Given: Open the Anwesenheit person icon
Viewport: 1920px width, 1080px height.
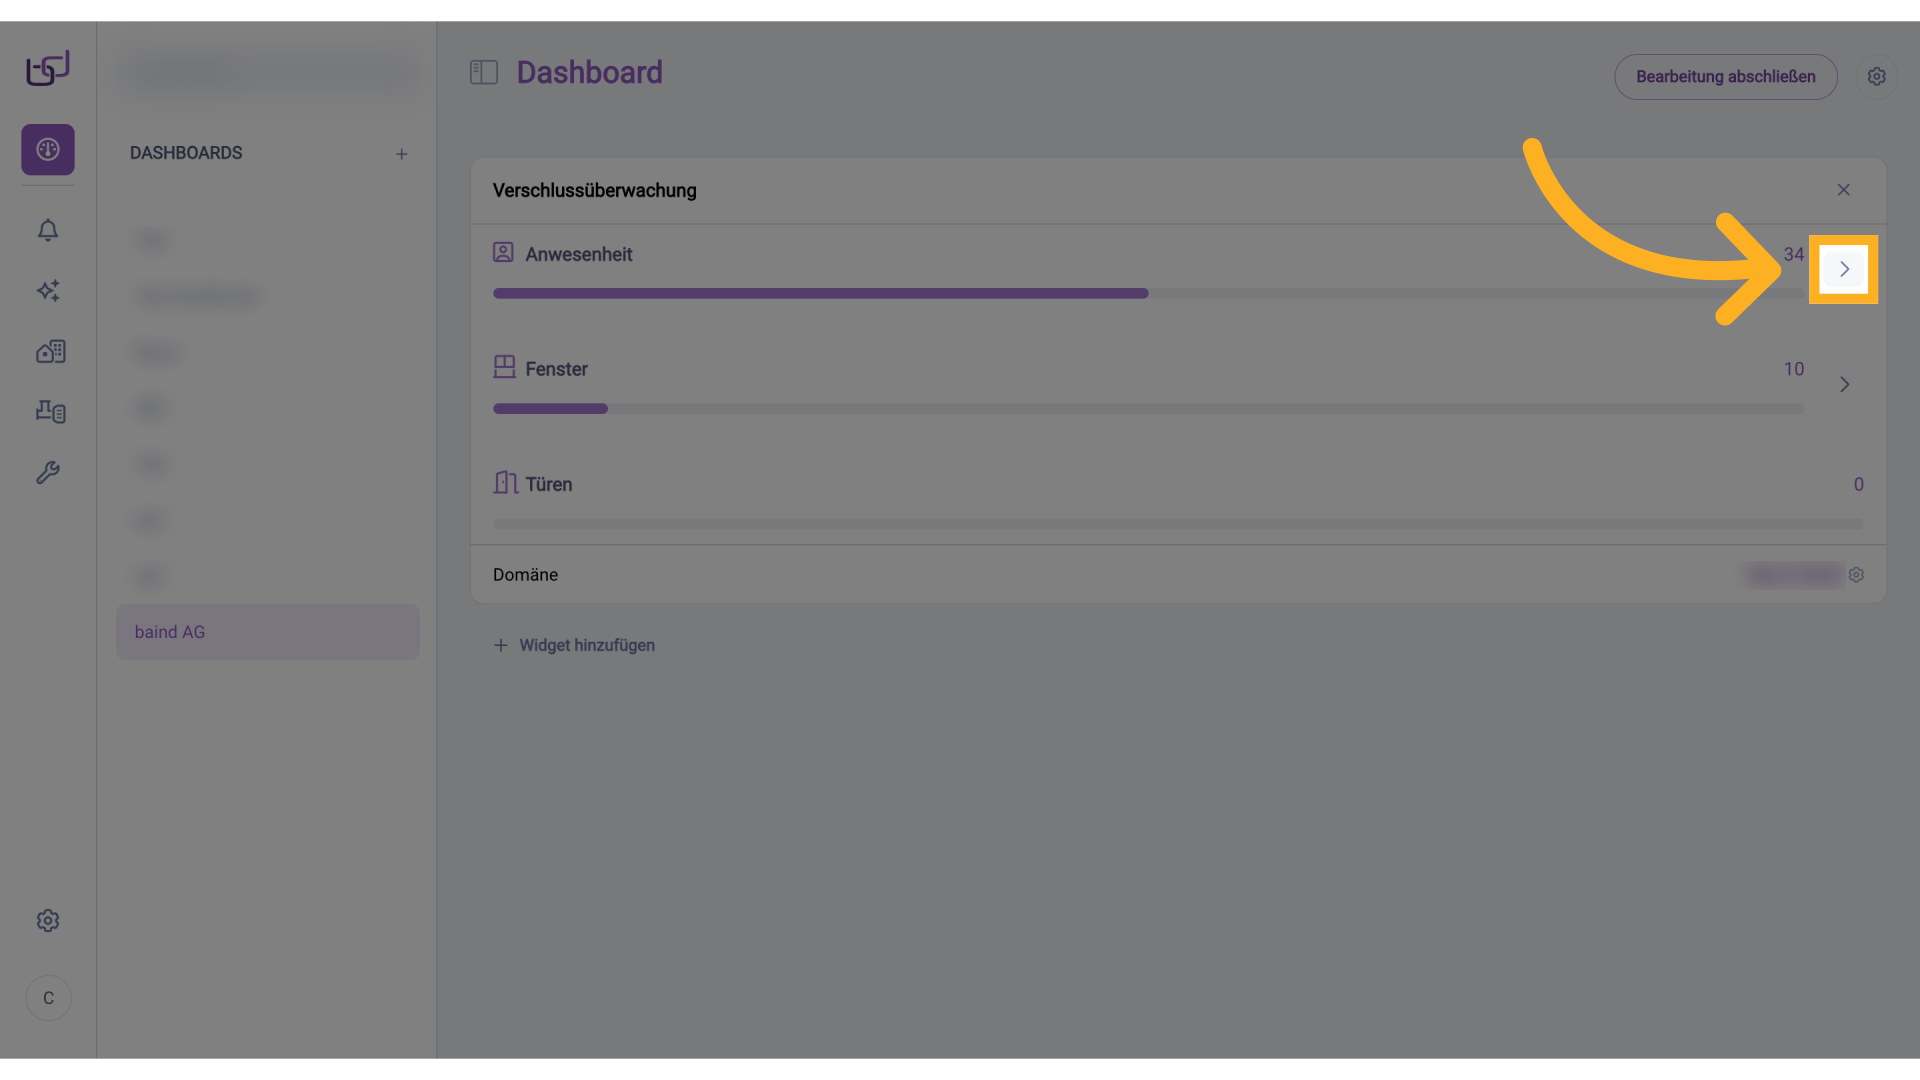Looking at the screenshot, I should click(x=503, y=252).
